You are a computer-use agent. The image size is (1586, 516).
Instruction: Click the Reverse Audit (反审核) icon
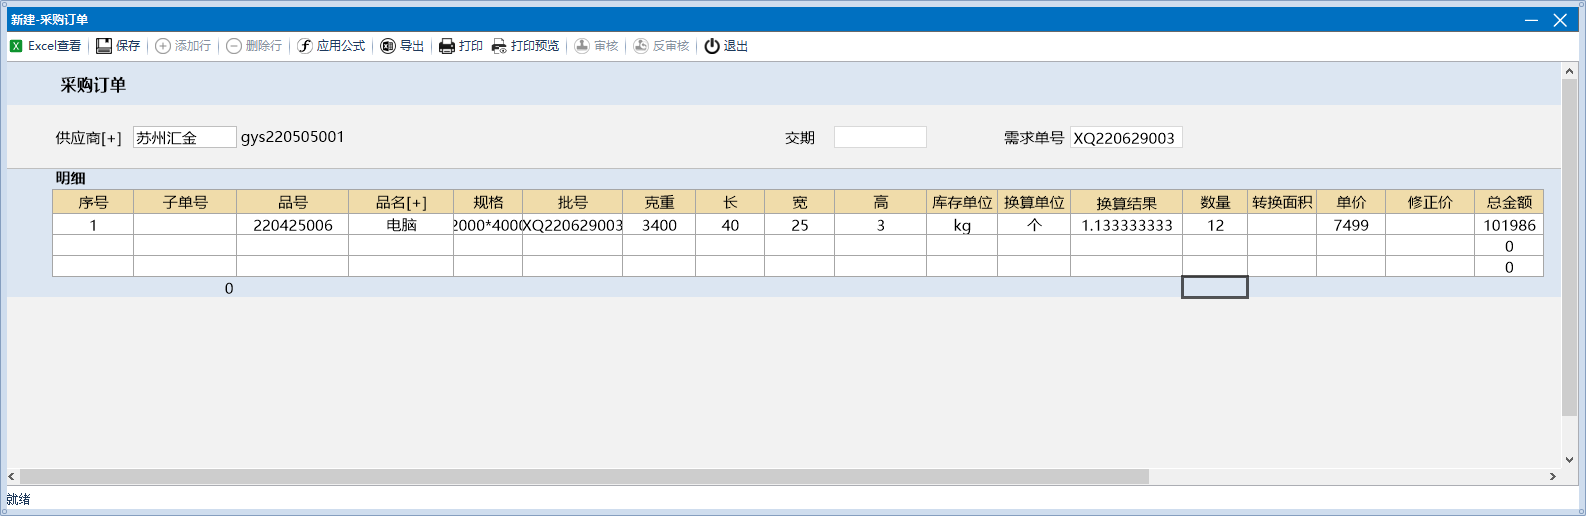[x=641, y=46]
